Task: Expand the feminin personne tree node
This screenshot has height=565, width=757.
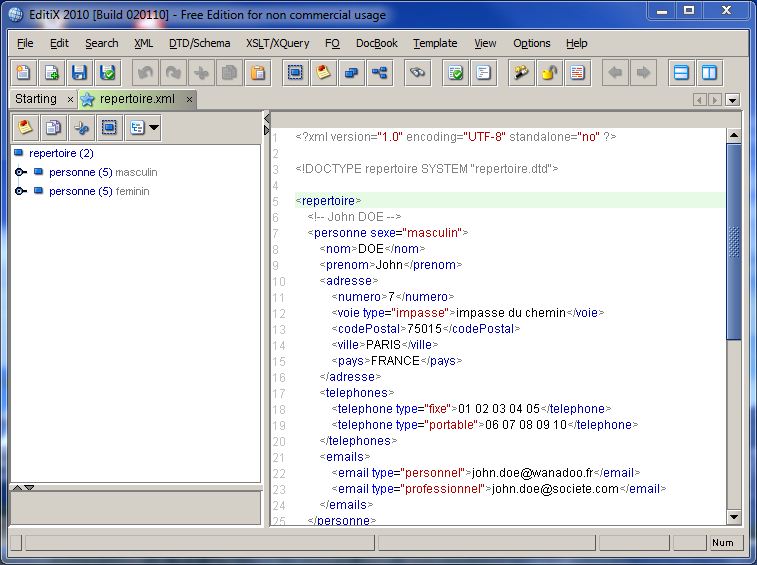Action: 20,191
